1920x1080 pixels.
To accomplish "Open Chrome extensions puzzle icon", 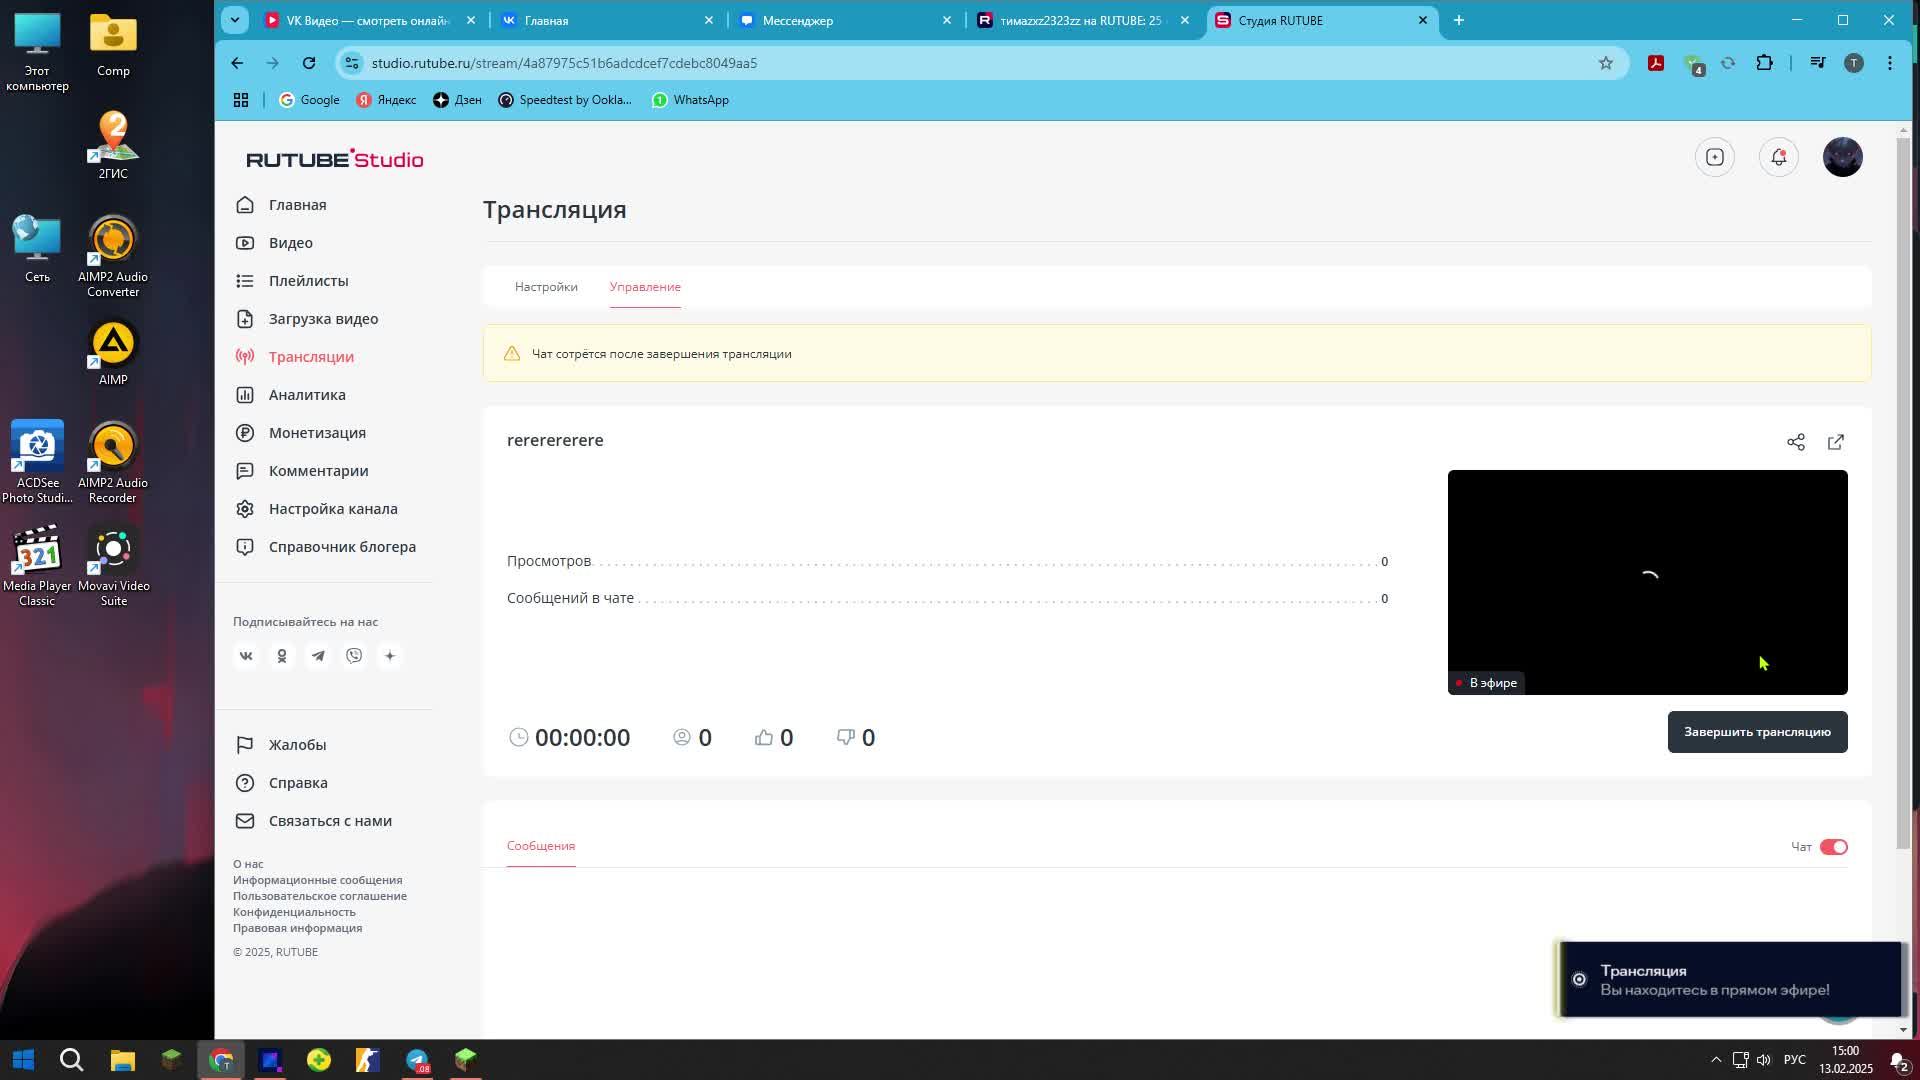I will [x=1765, y=63].
